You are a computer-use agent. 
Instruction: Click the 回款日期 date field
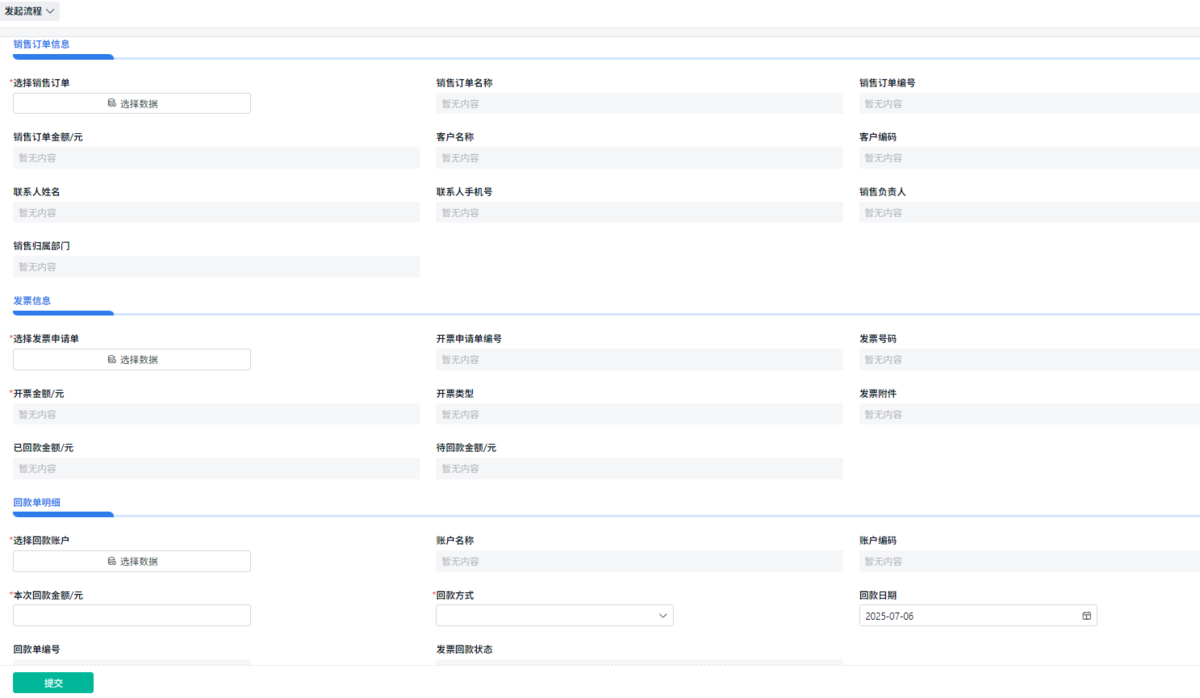pos(978,616)
